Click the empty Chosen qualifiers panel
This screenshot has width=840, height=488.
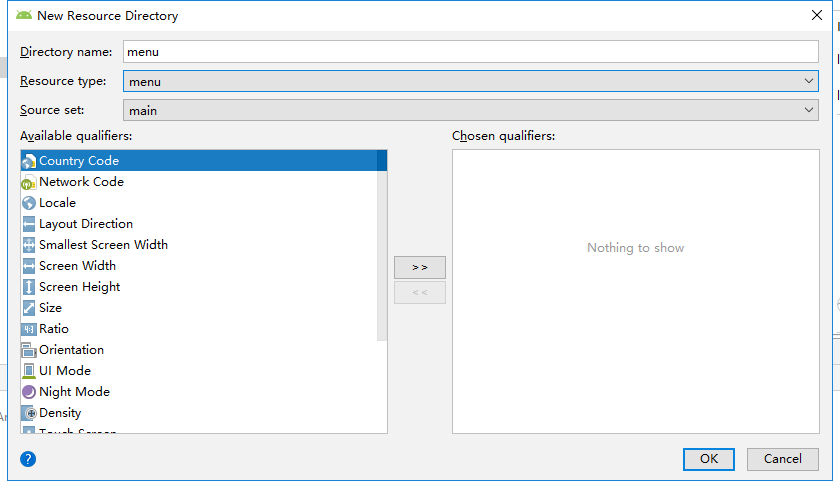point(636,291)
